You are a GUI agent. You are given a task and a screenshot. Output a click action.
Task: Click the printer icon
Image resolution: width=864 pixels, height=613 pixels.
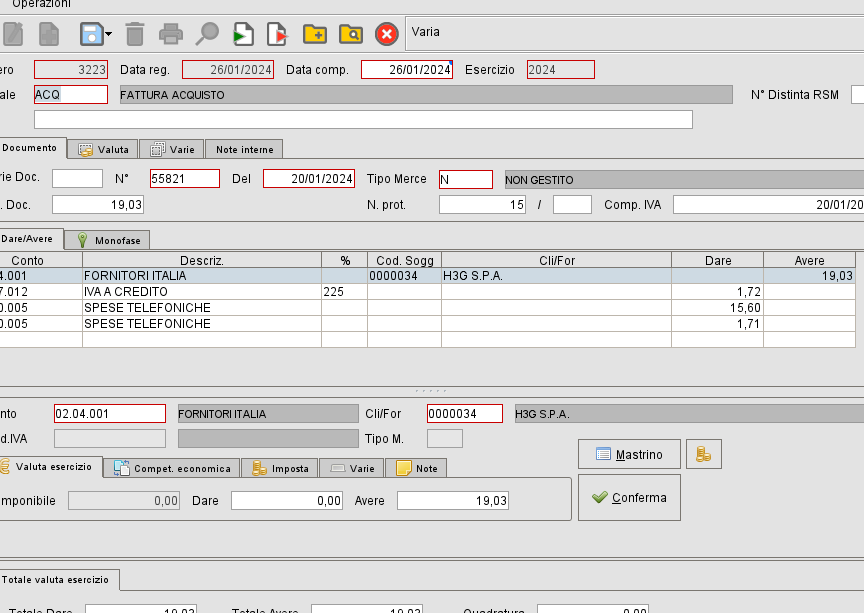(171, 34)
